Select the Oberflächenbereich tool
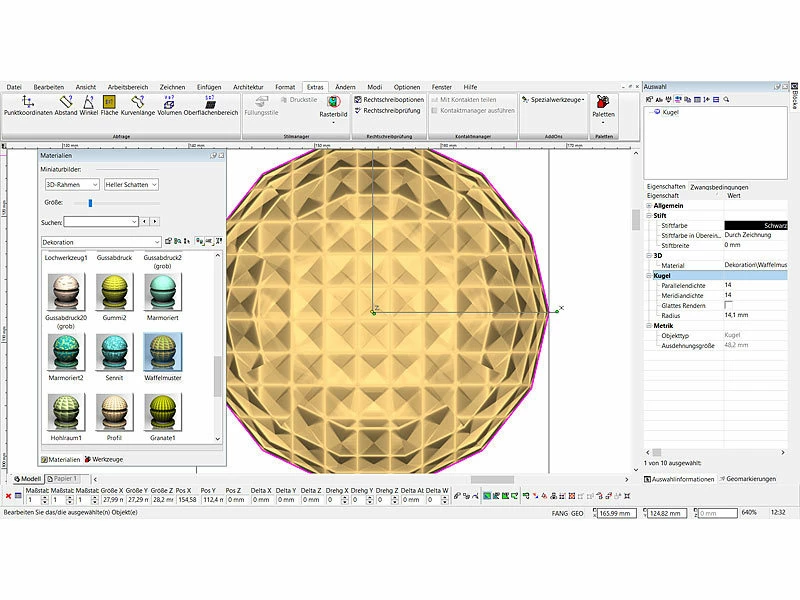 click(210, 102)
